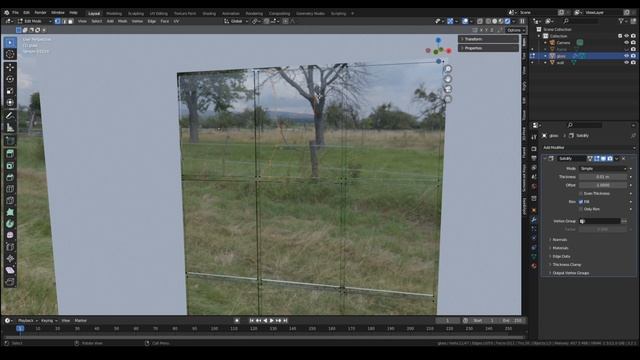The width and height of the screenshot is (640, 360).
Task: Select the Edge Slide tool
Action: pos(10,247)
